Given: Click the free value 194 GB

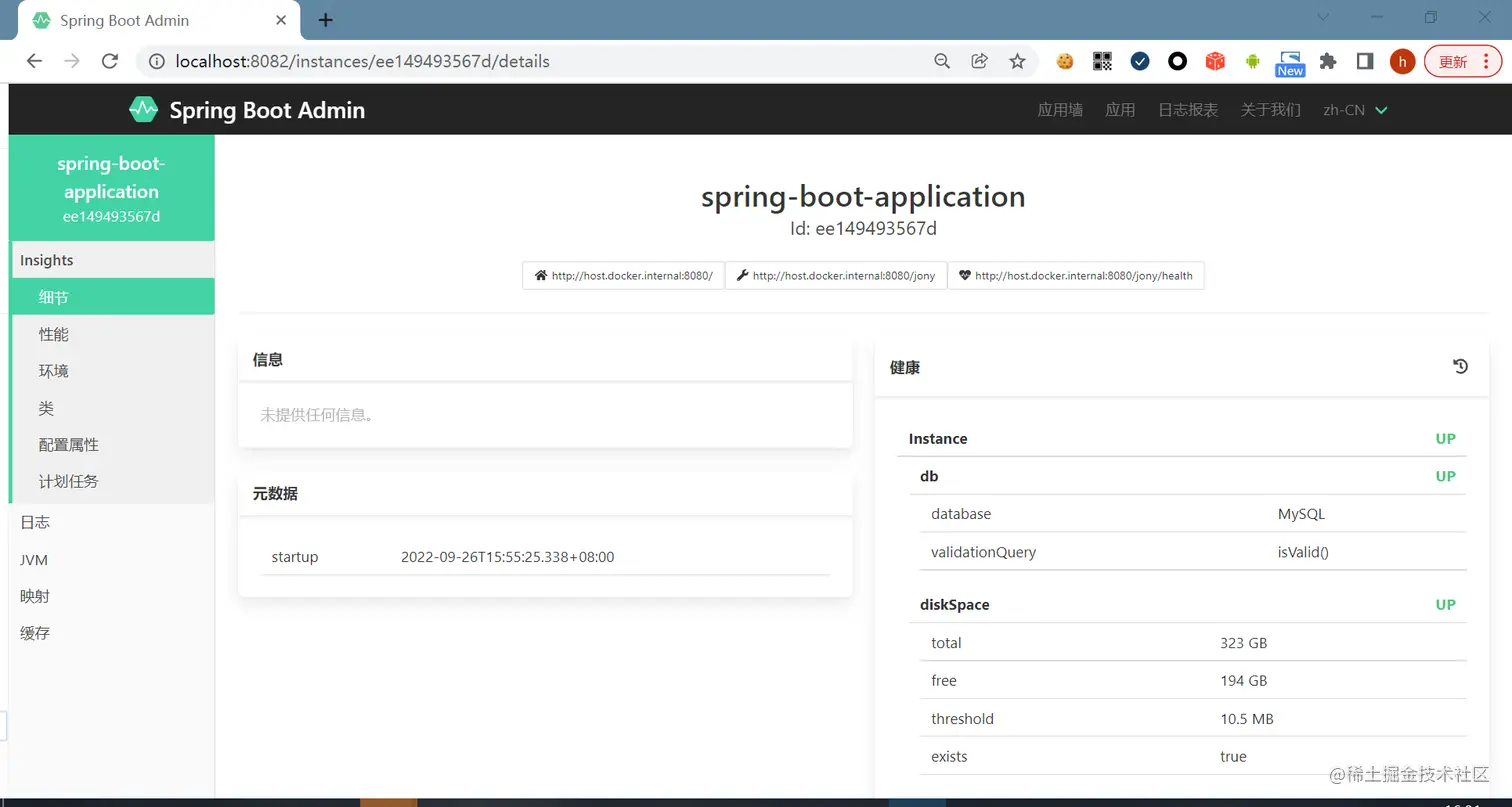Looking at the screenshot, I should (x=1243, y=681).
